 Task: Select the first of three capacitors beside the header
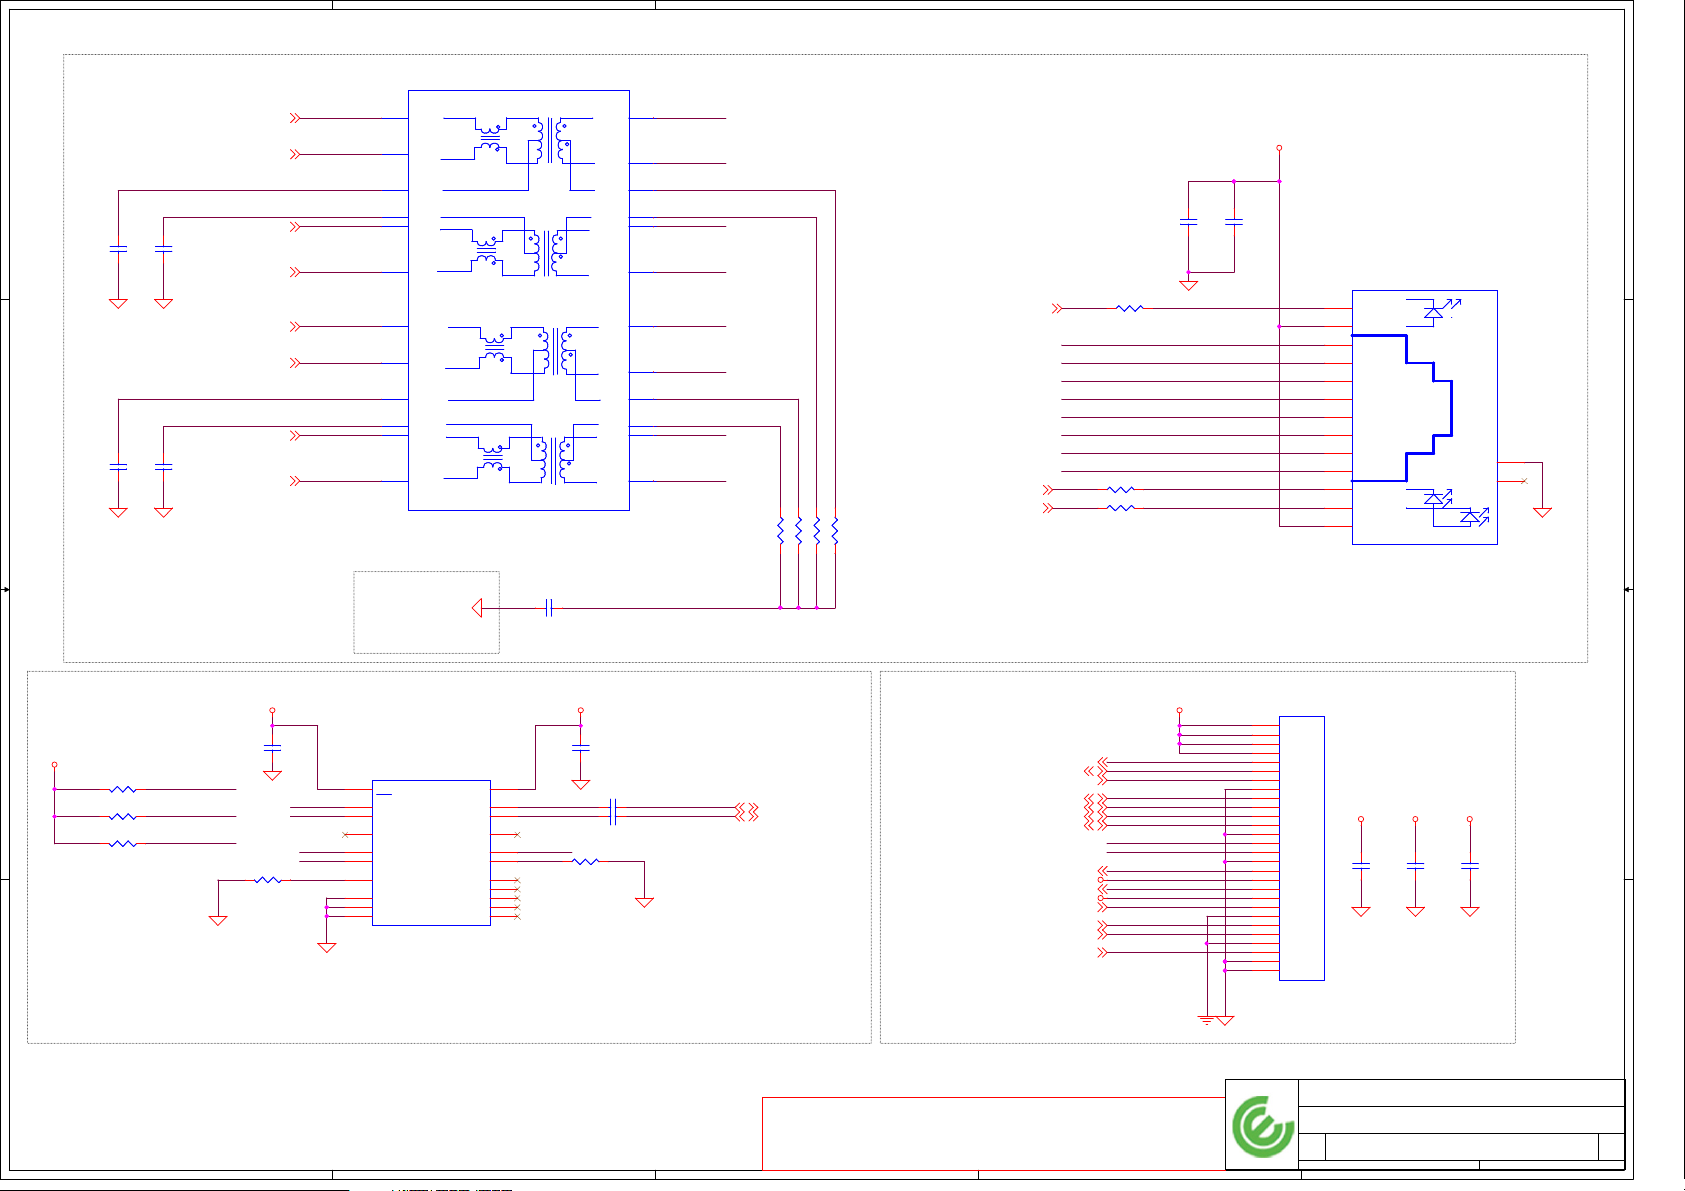(1361, 865)
